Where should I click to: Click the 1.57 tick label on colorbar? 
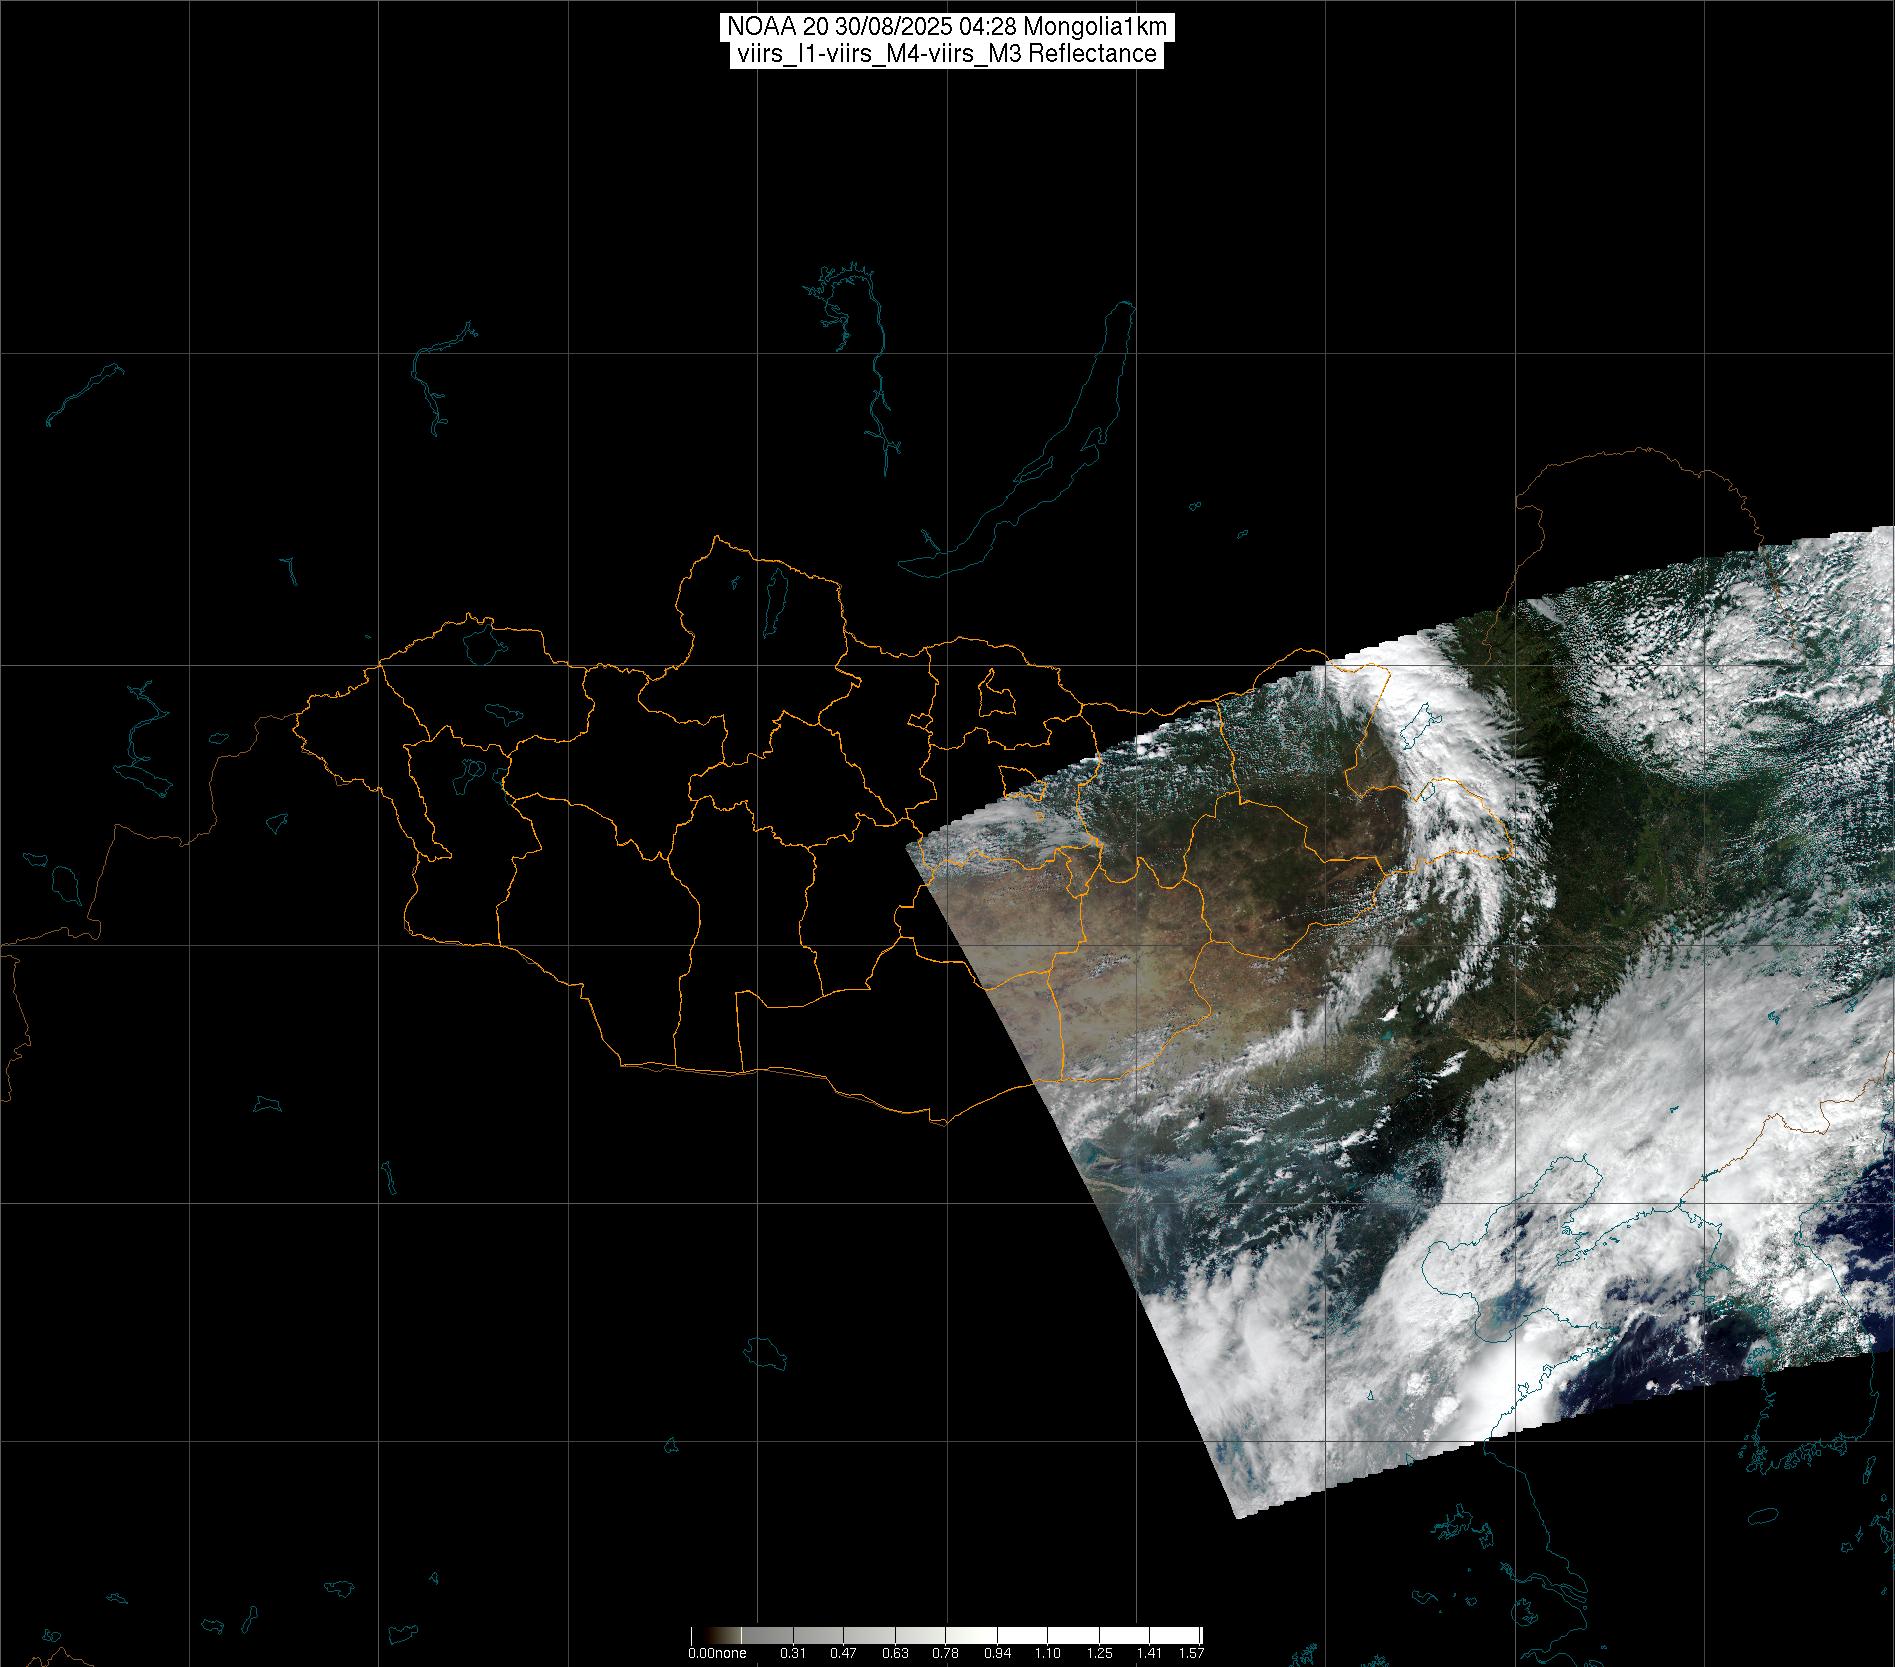point(1190,1653)
